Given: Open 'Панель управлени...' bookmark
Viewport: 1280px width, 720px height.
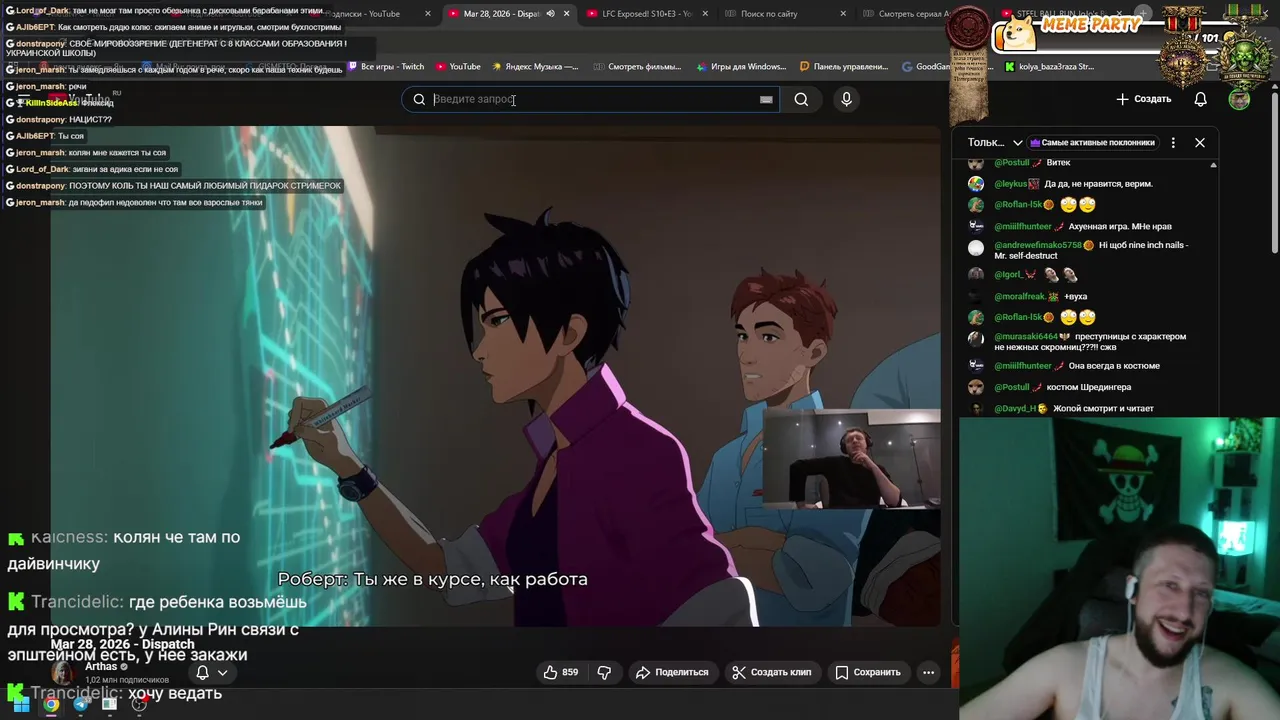Looking at the screenshot, I should coord(845,67).
